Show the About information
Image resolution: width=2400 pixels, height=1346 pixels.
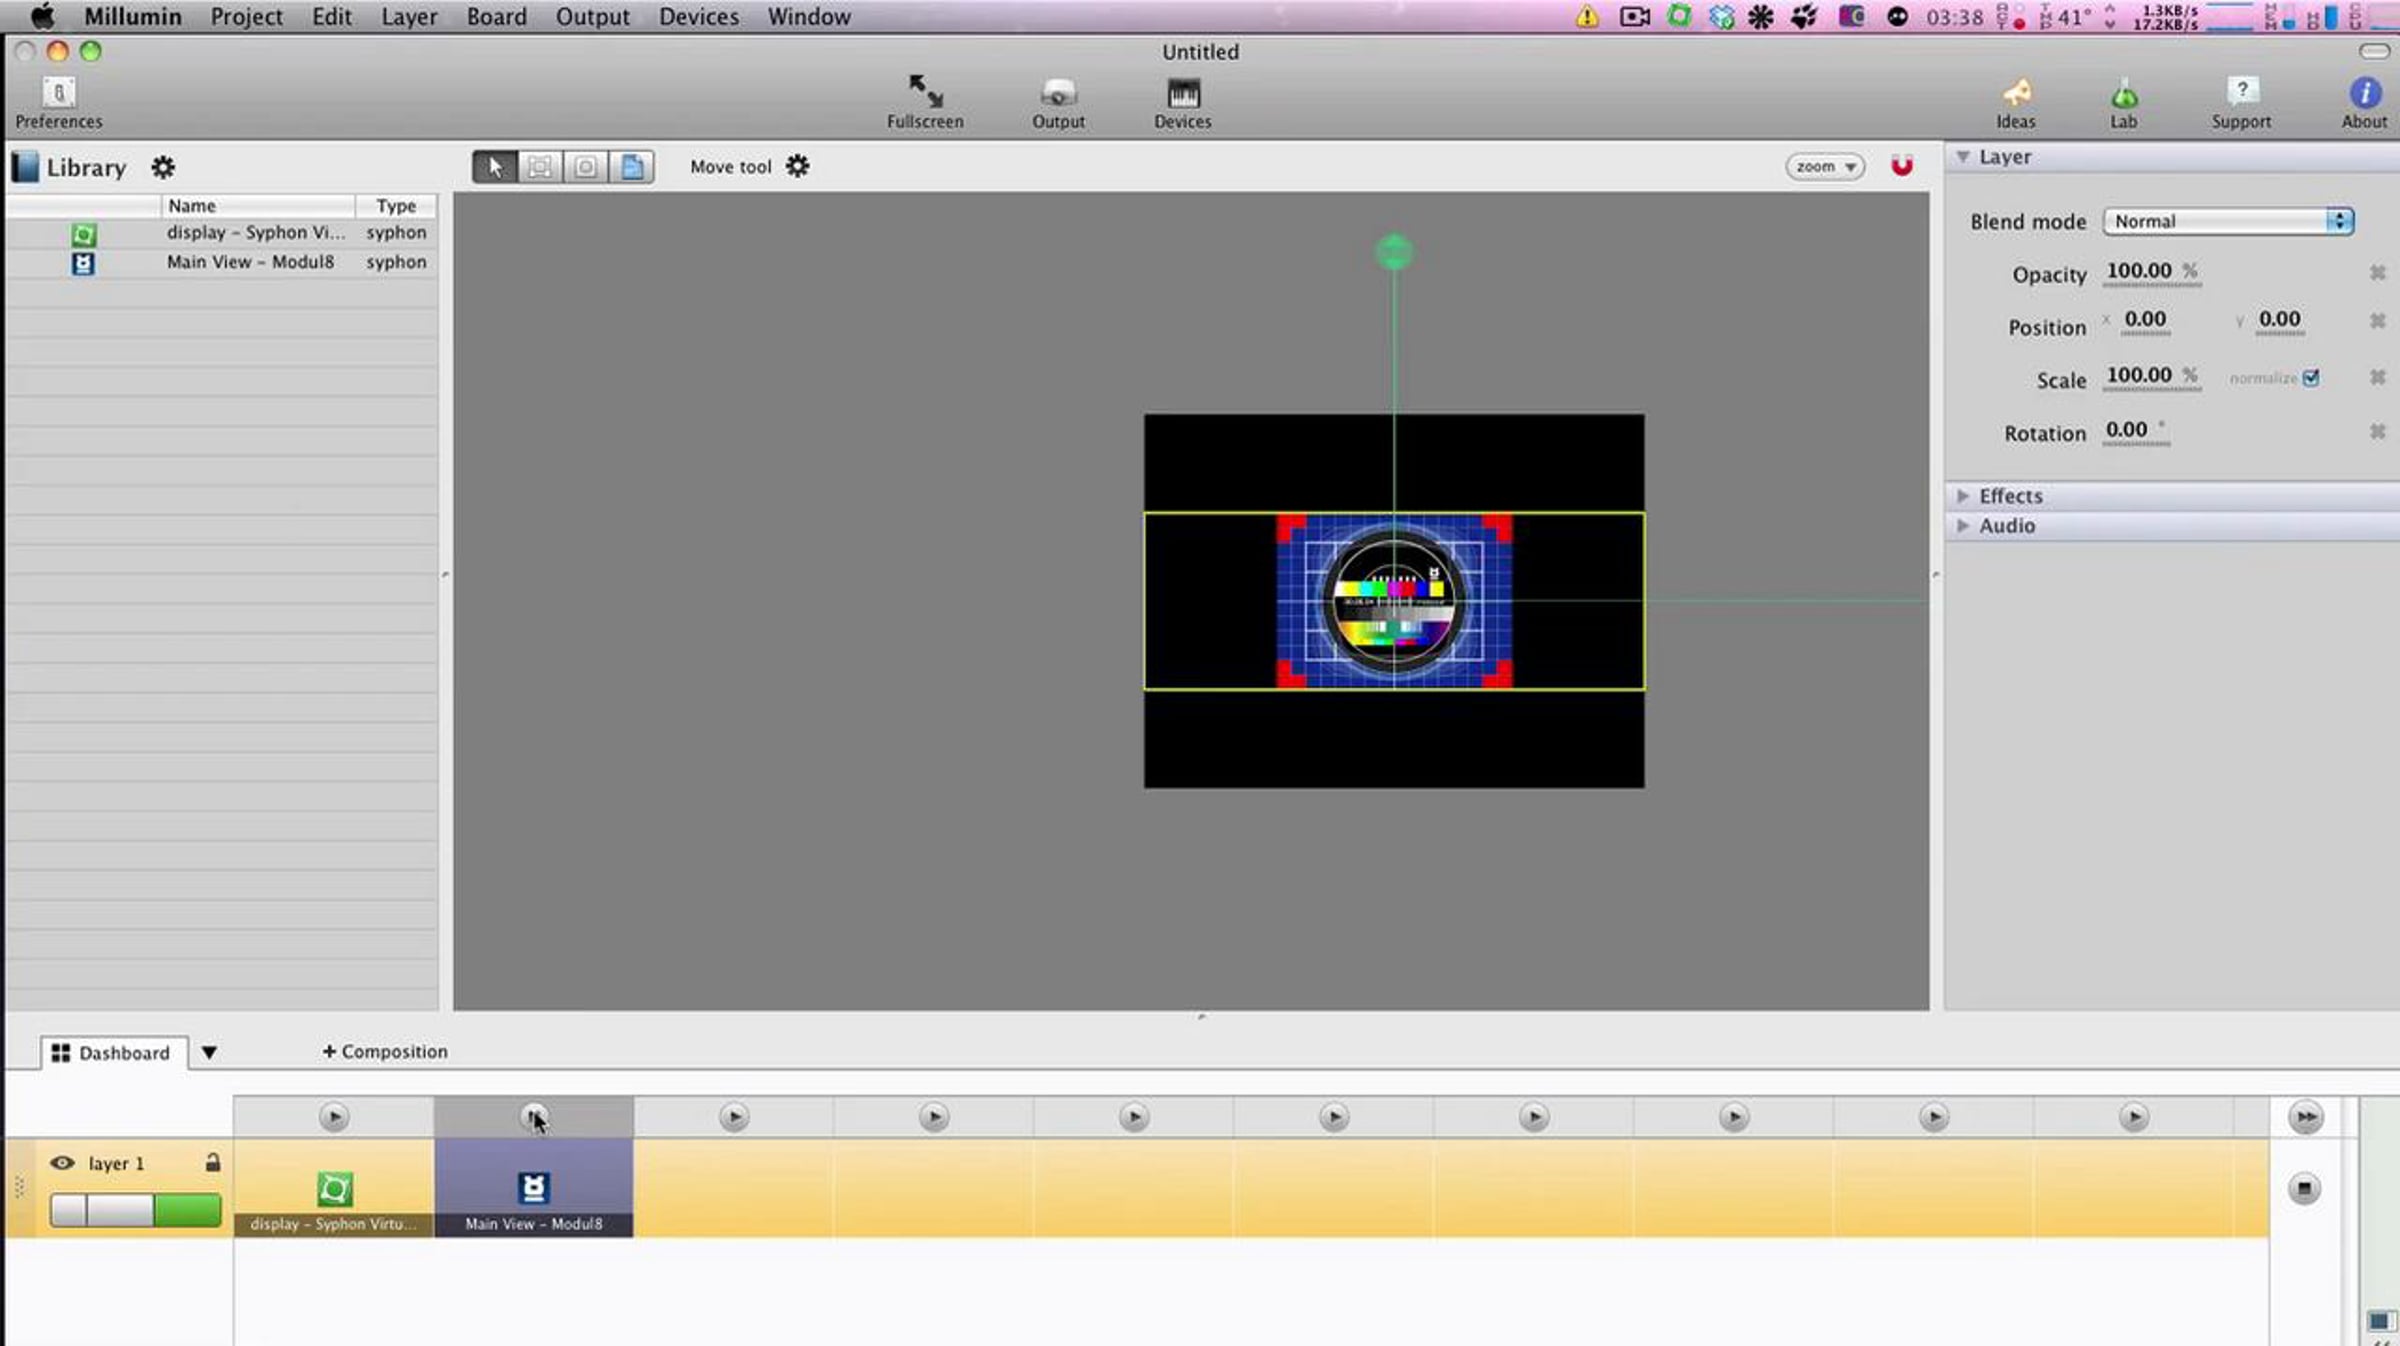click(x=2364, y=102)
